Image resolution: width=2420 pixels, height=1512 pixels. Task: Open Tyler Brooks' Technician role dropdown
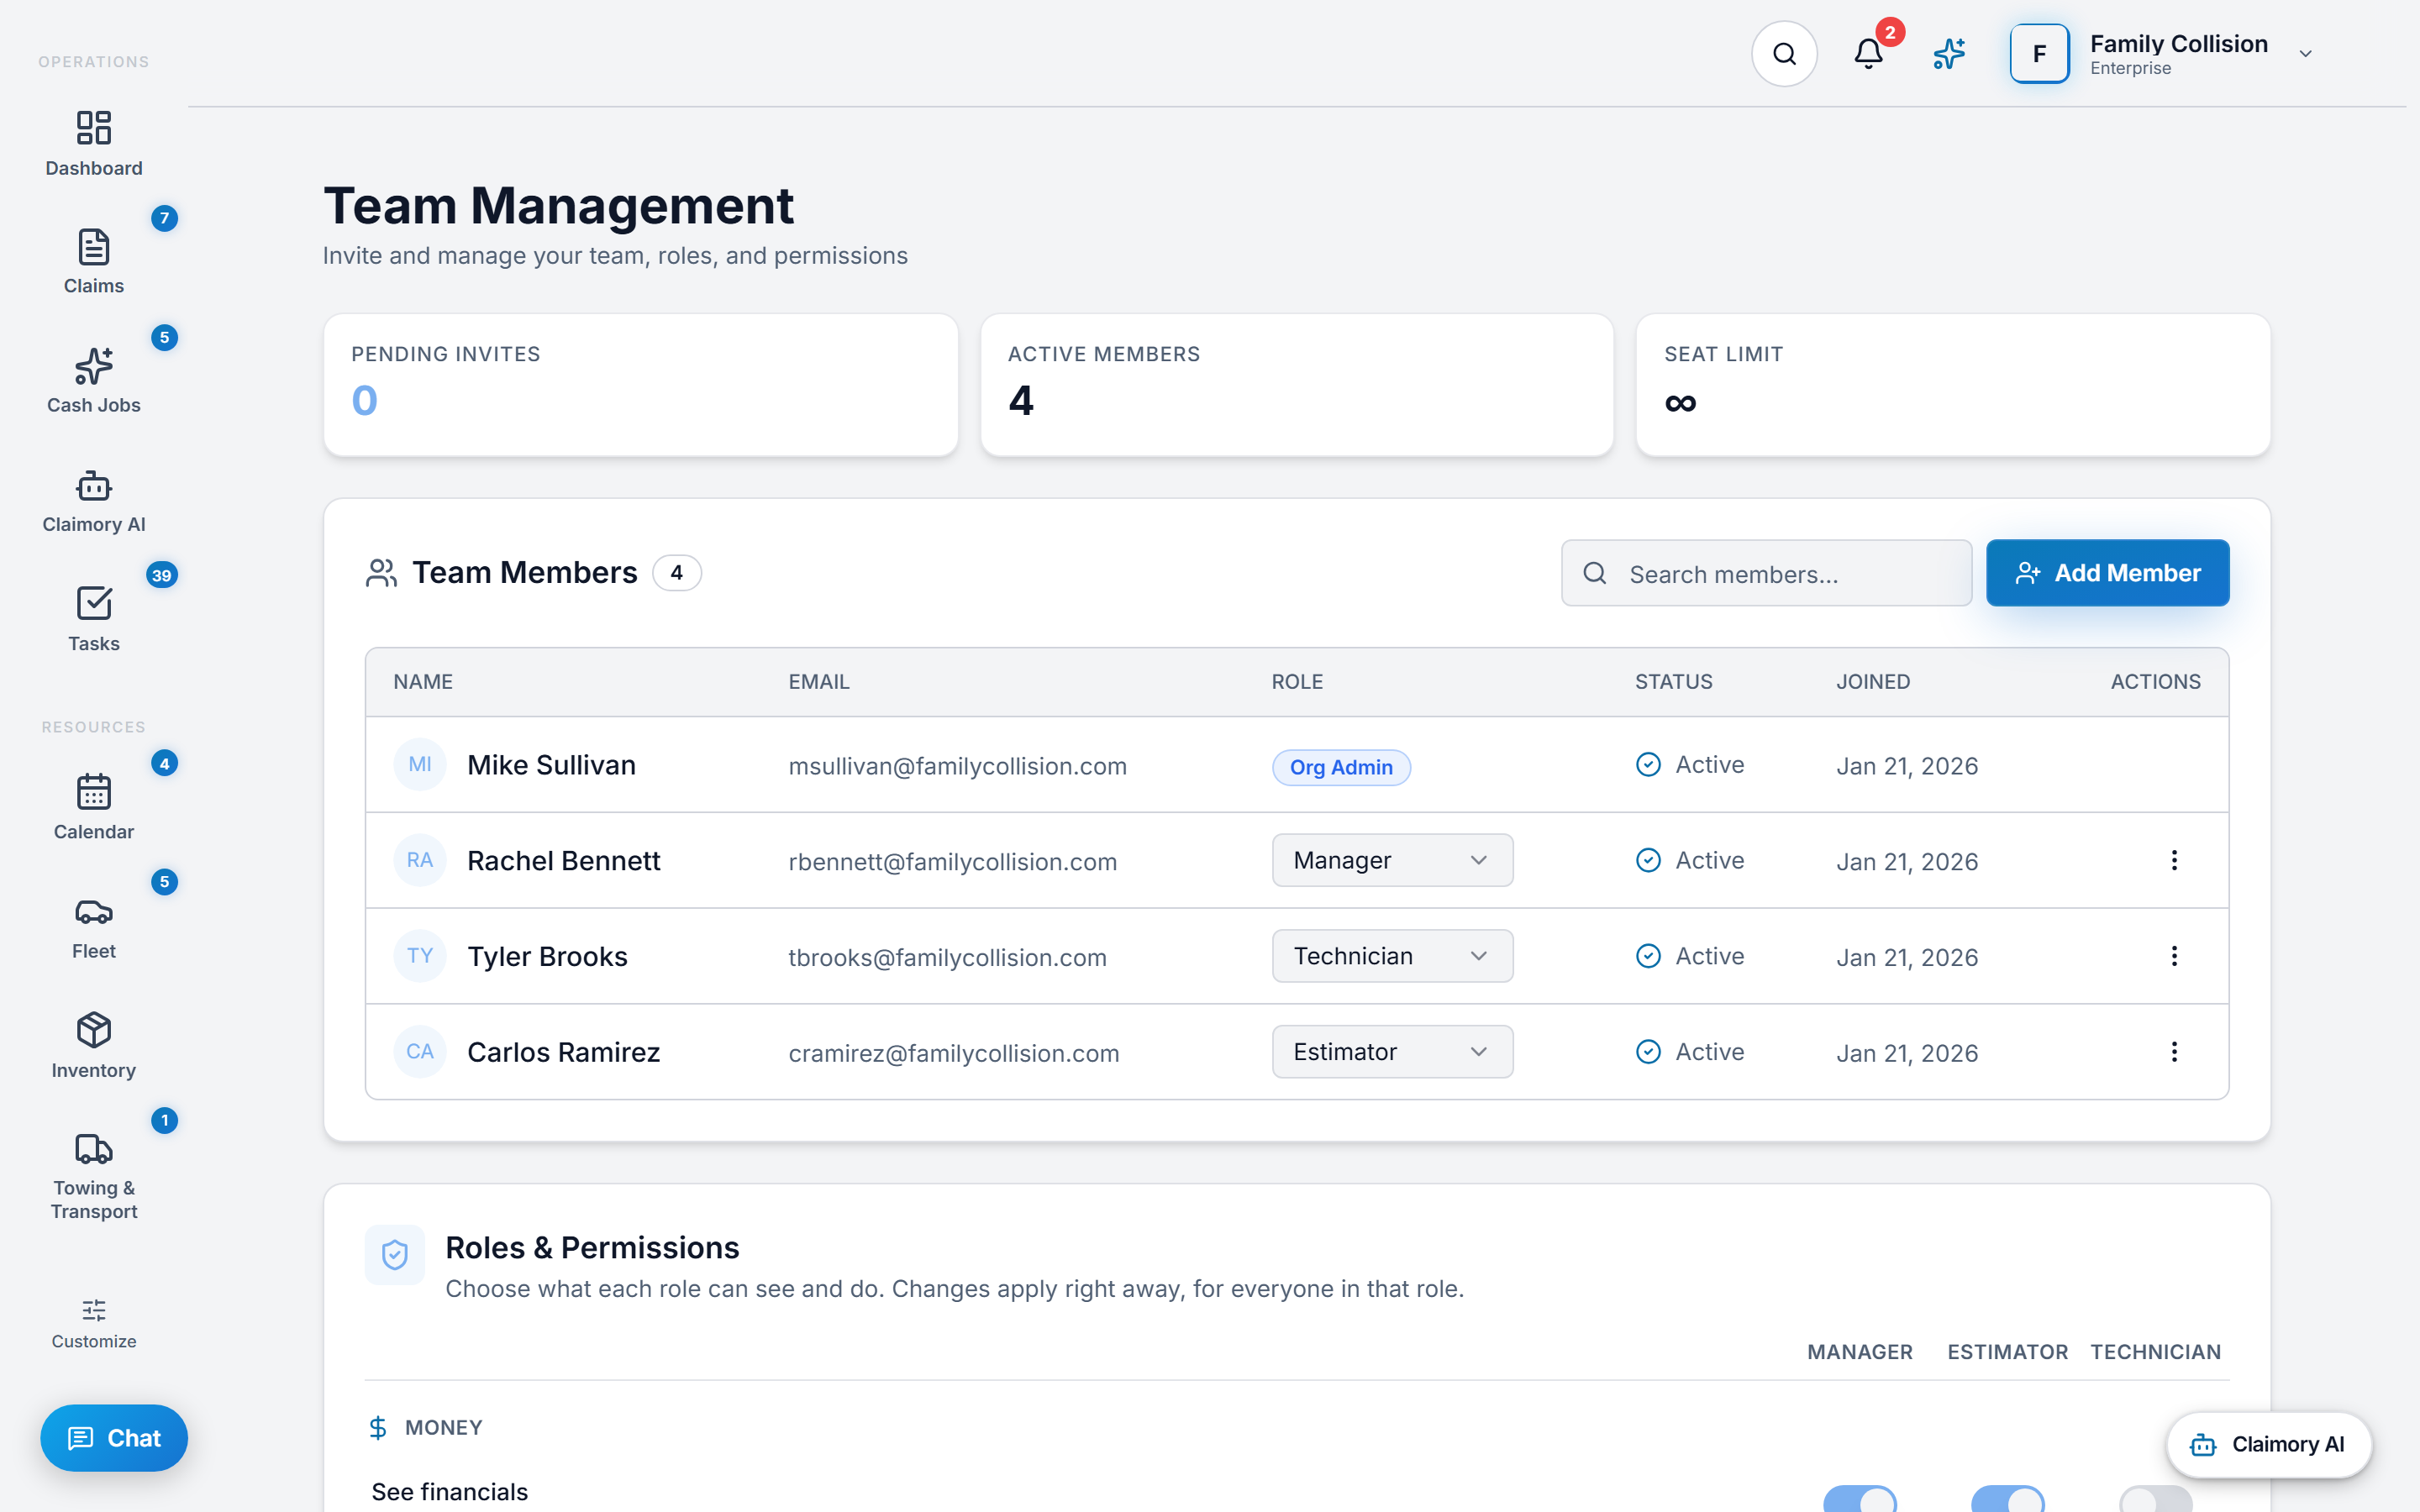pyautogui.click(x=1392, y=956)
